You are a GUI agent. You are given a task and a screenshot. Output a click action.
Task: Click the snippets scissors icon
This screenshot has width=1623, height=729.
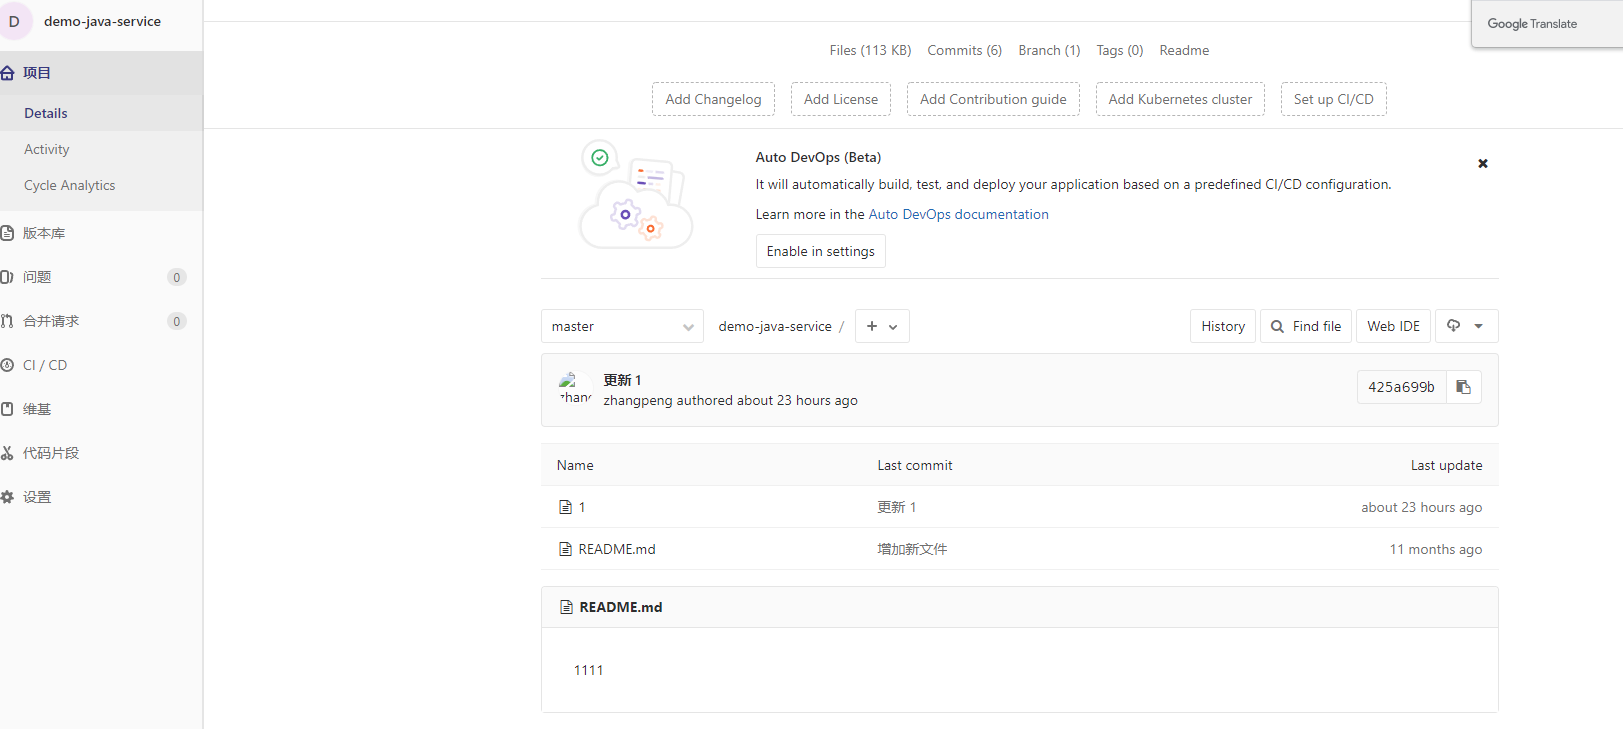[7, 453]
